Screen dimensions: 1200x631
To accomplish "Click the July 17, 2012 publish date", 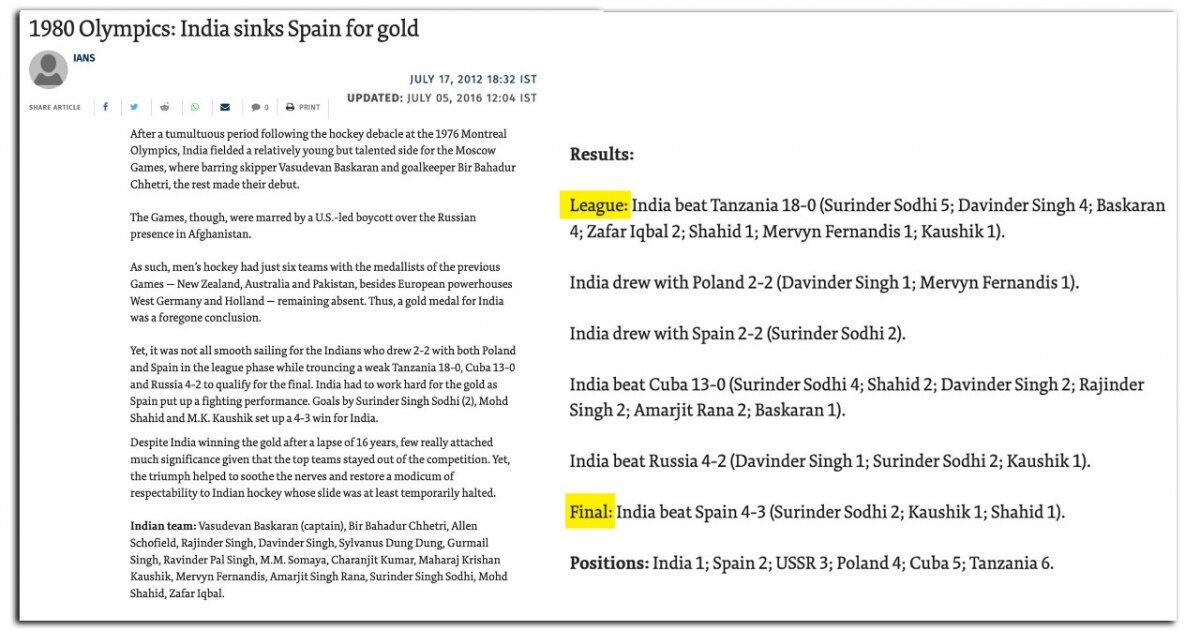I will (472, 79).
